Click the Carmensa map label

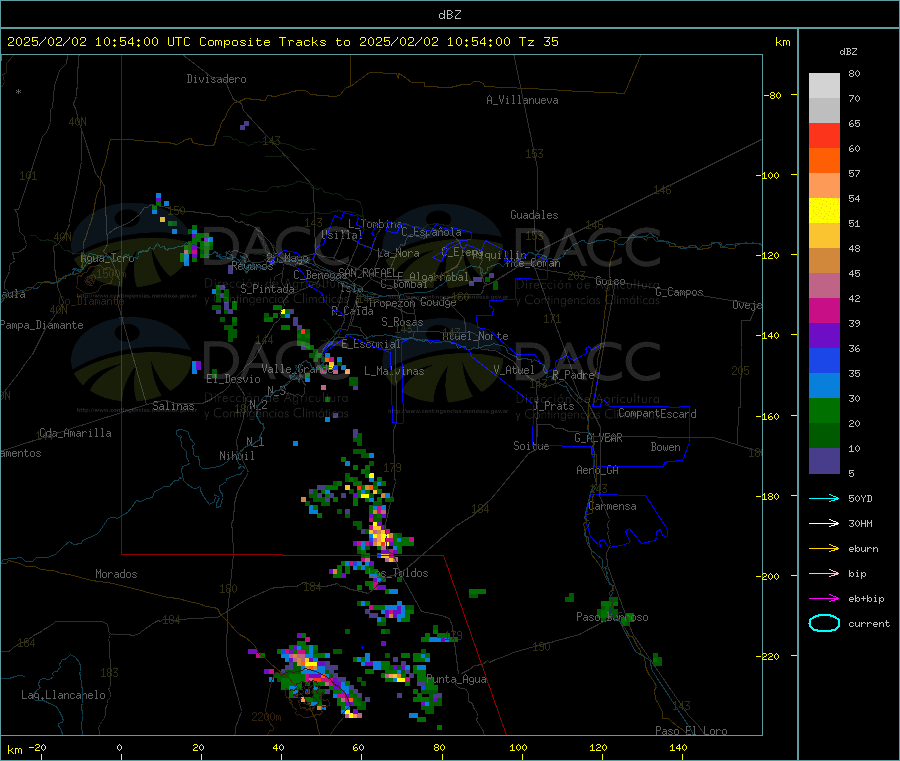click(x=612, y=506)
